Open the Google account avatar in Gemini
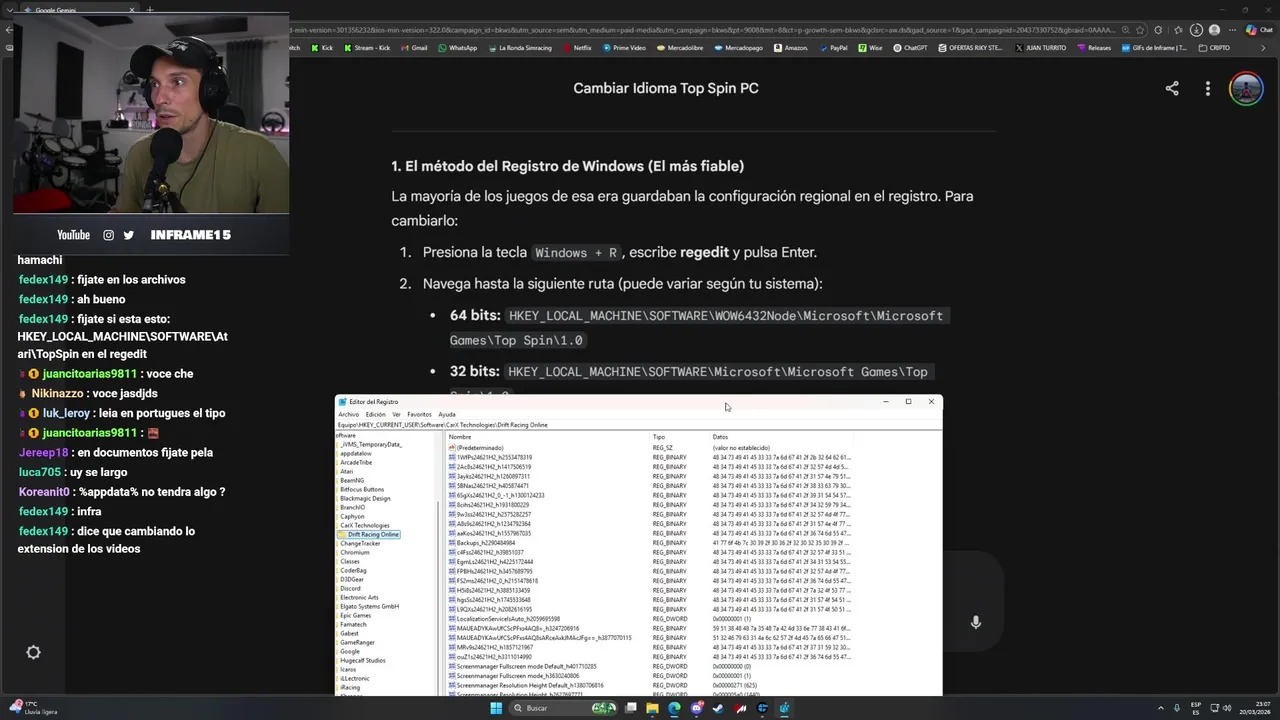The width and height of the screenshot is (1280, 720). click(x=1246, y=88)
